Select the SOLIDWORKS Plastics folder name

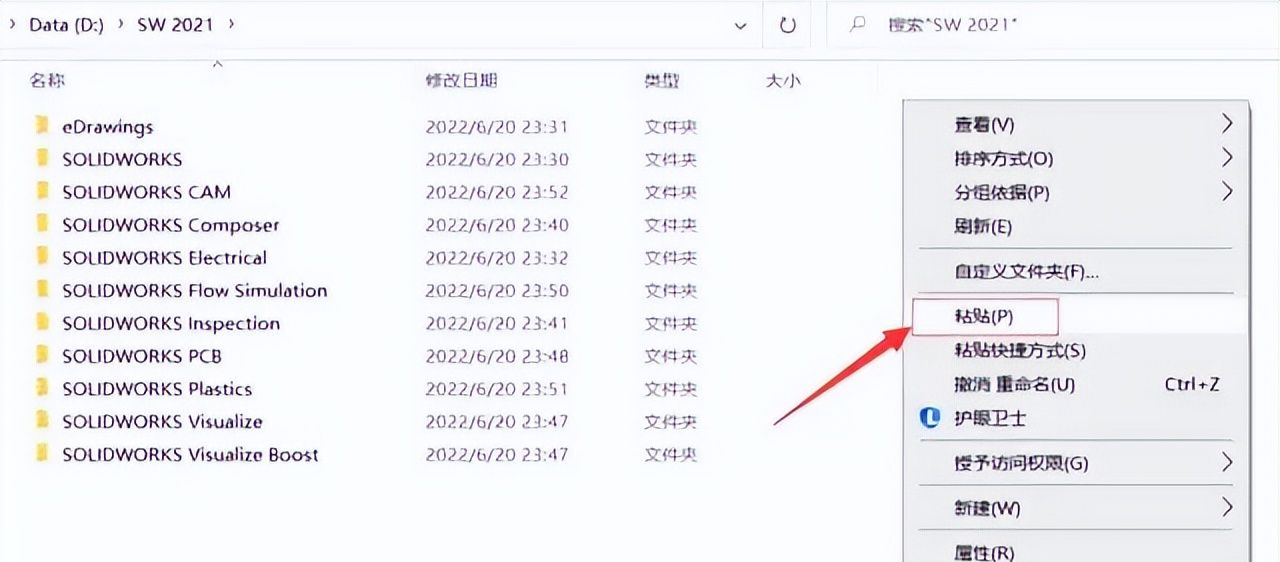157,389
